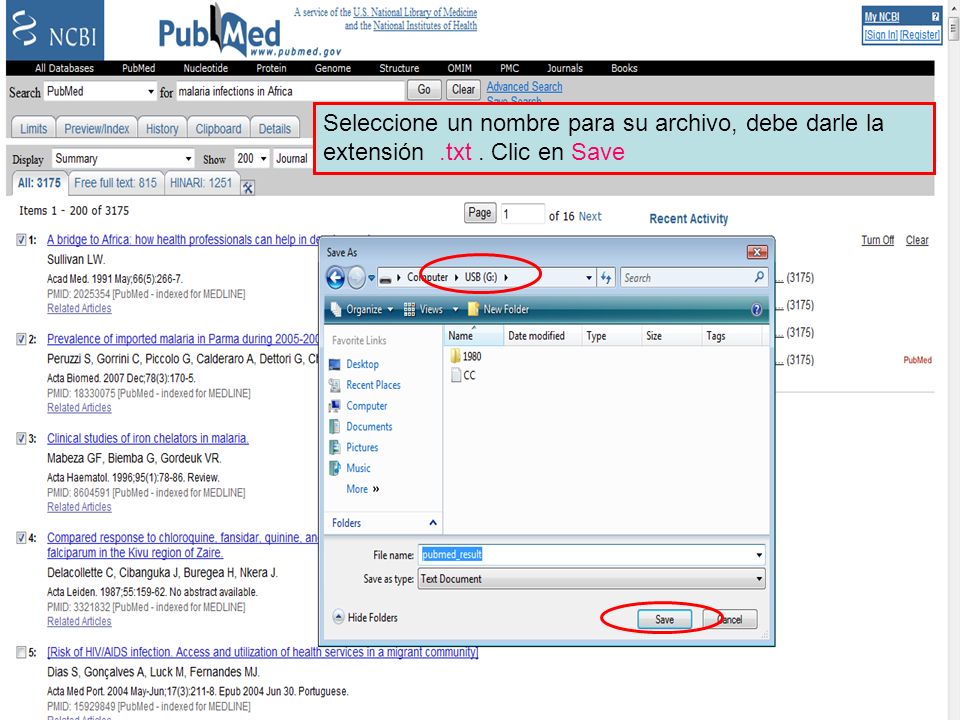Open help via the question mark icon
This screenshot has width=960, height=720.
[756, 310]
